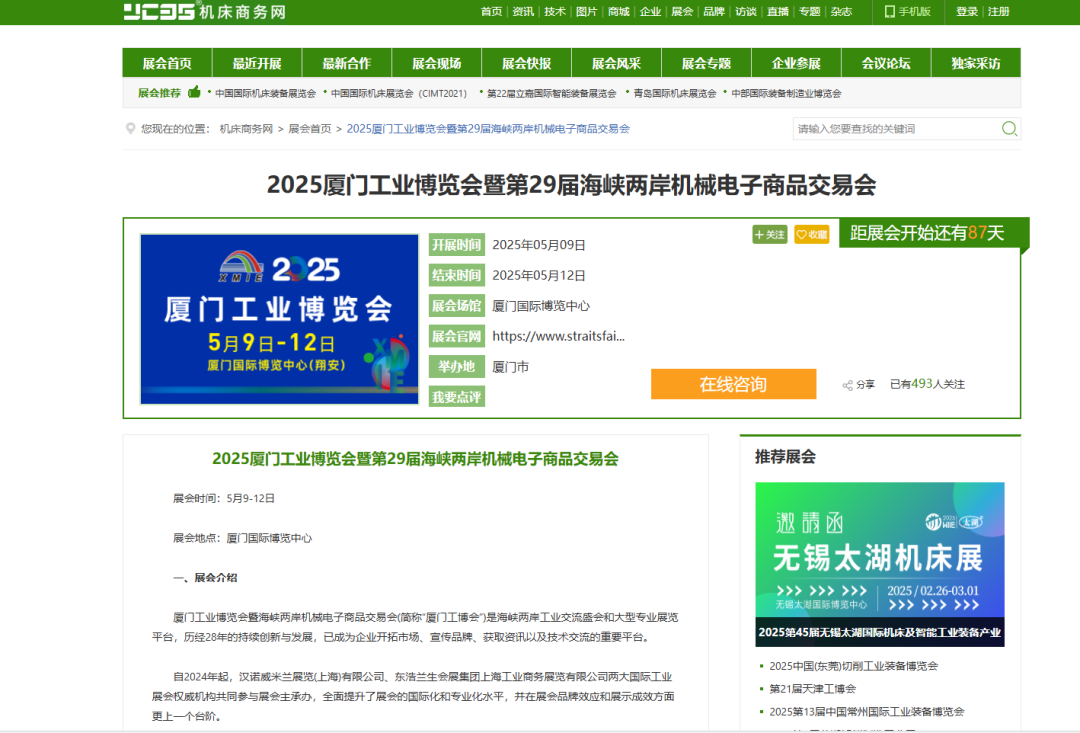Image resolution: width=1080 pixels, height=733 pixels.
Task: Open 中部国际装备制造业博览会 link
Action: [786, 93]
